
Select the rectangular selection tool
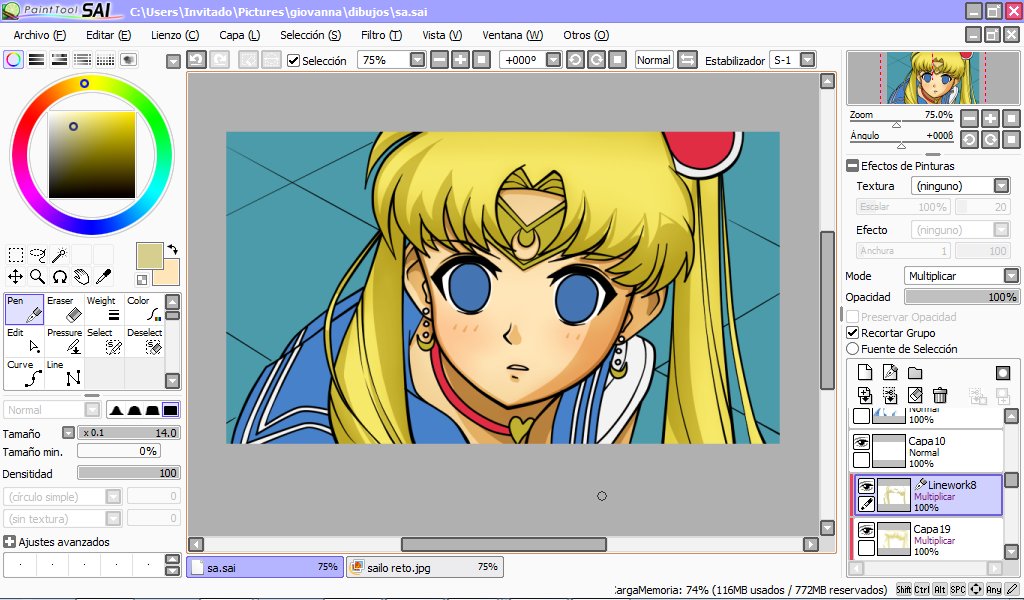pos(16,255)
